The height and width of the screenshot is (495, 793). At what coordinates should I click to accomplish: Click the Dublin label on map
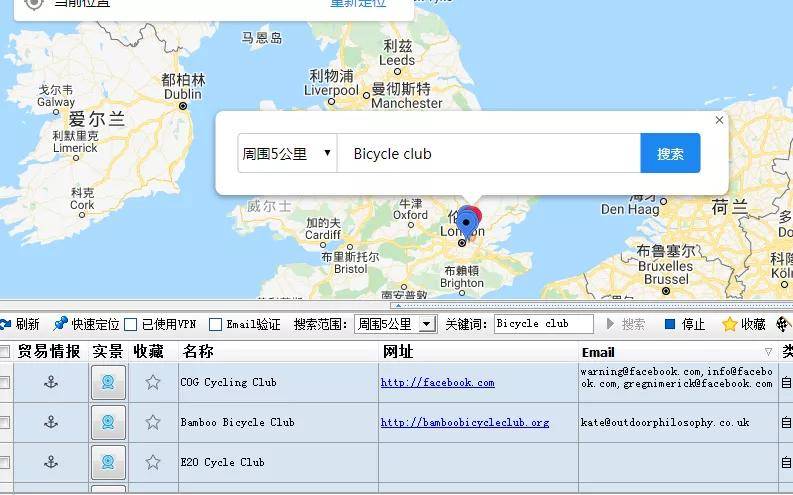tap(183, 94)
